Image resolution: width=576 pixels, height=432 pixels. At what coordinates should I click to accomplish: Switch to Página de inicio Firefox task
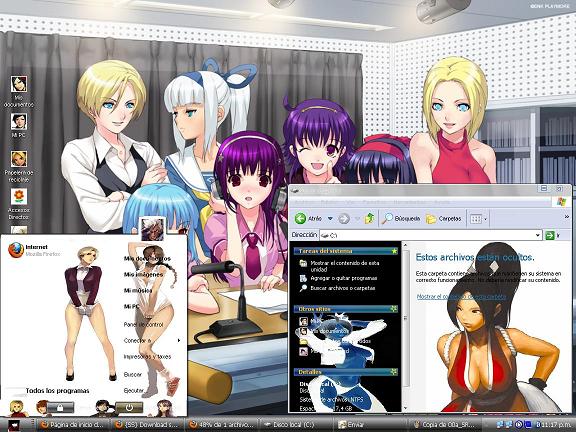73,424
